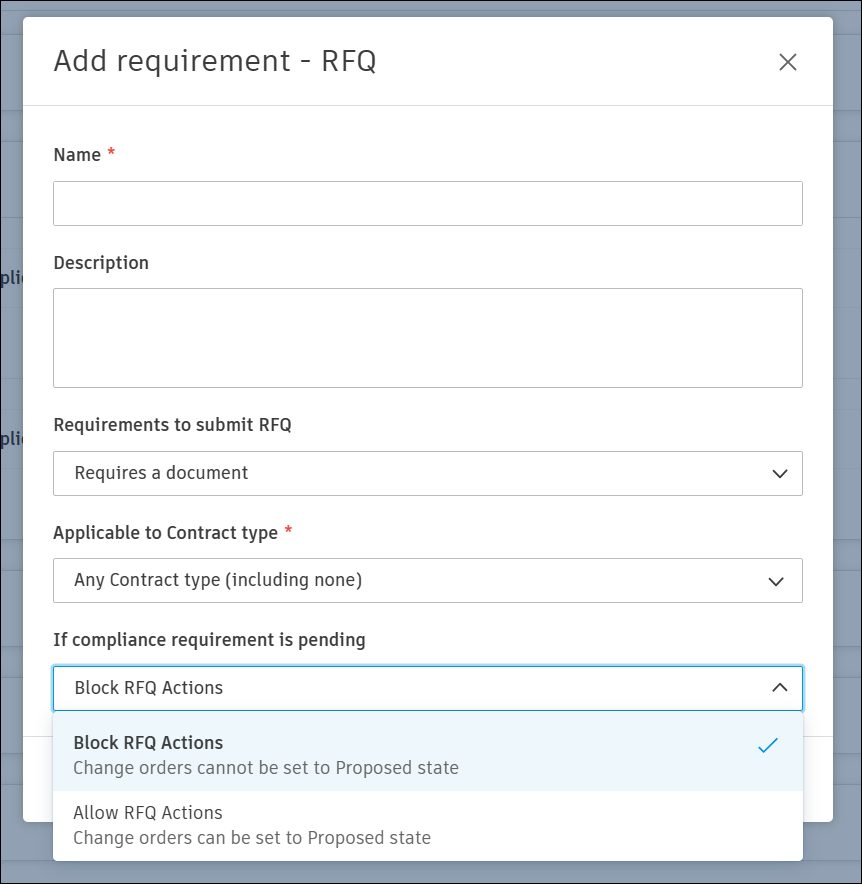Click the chevron beside Requires a document

[780, 473]
